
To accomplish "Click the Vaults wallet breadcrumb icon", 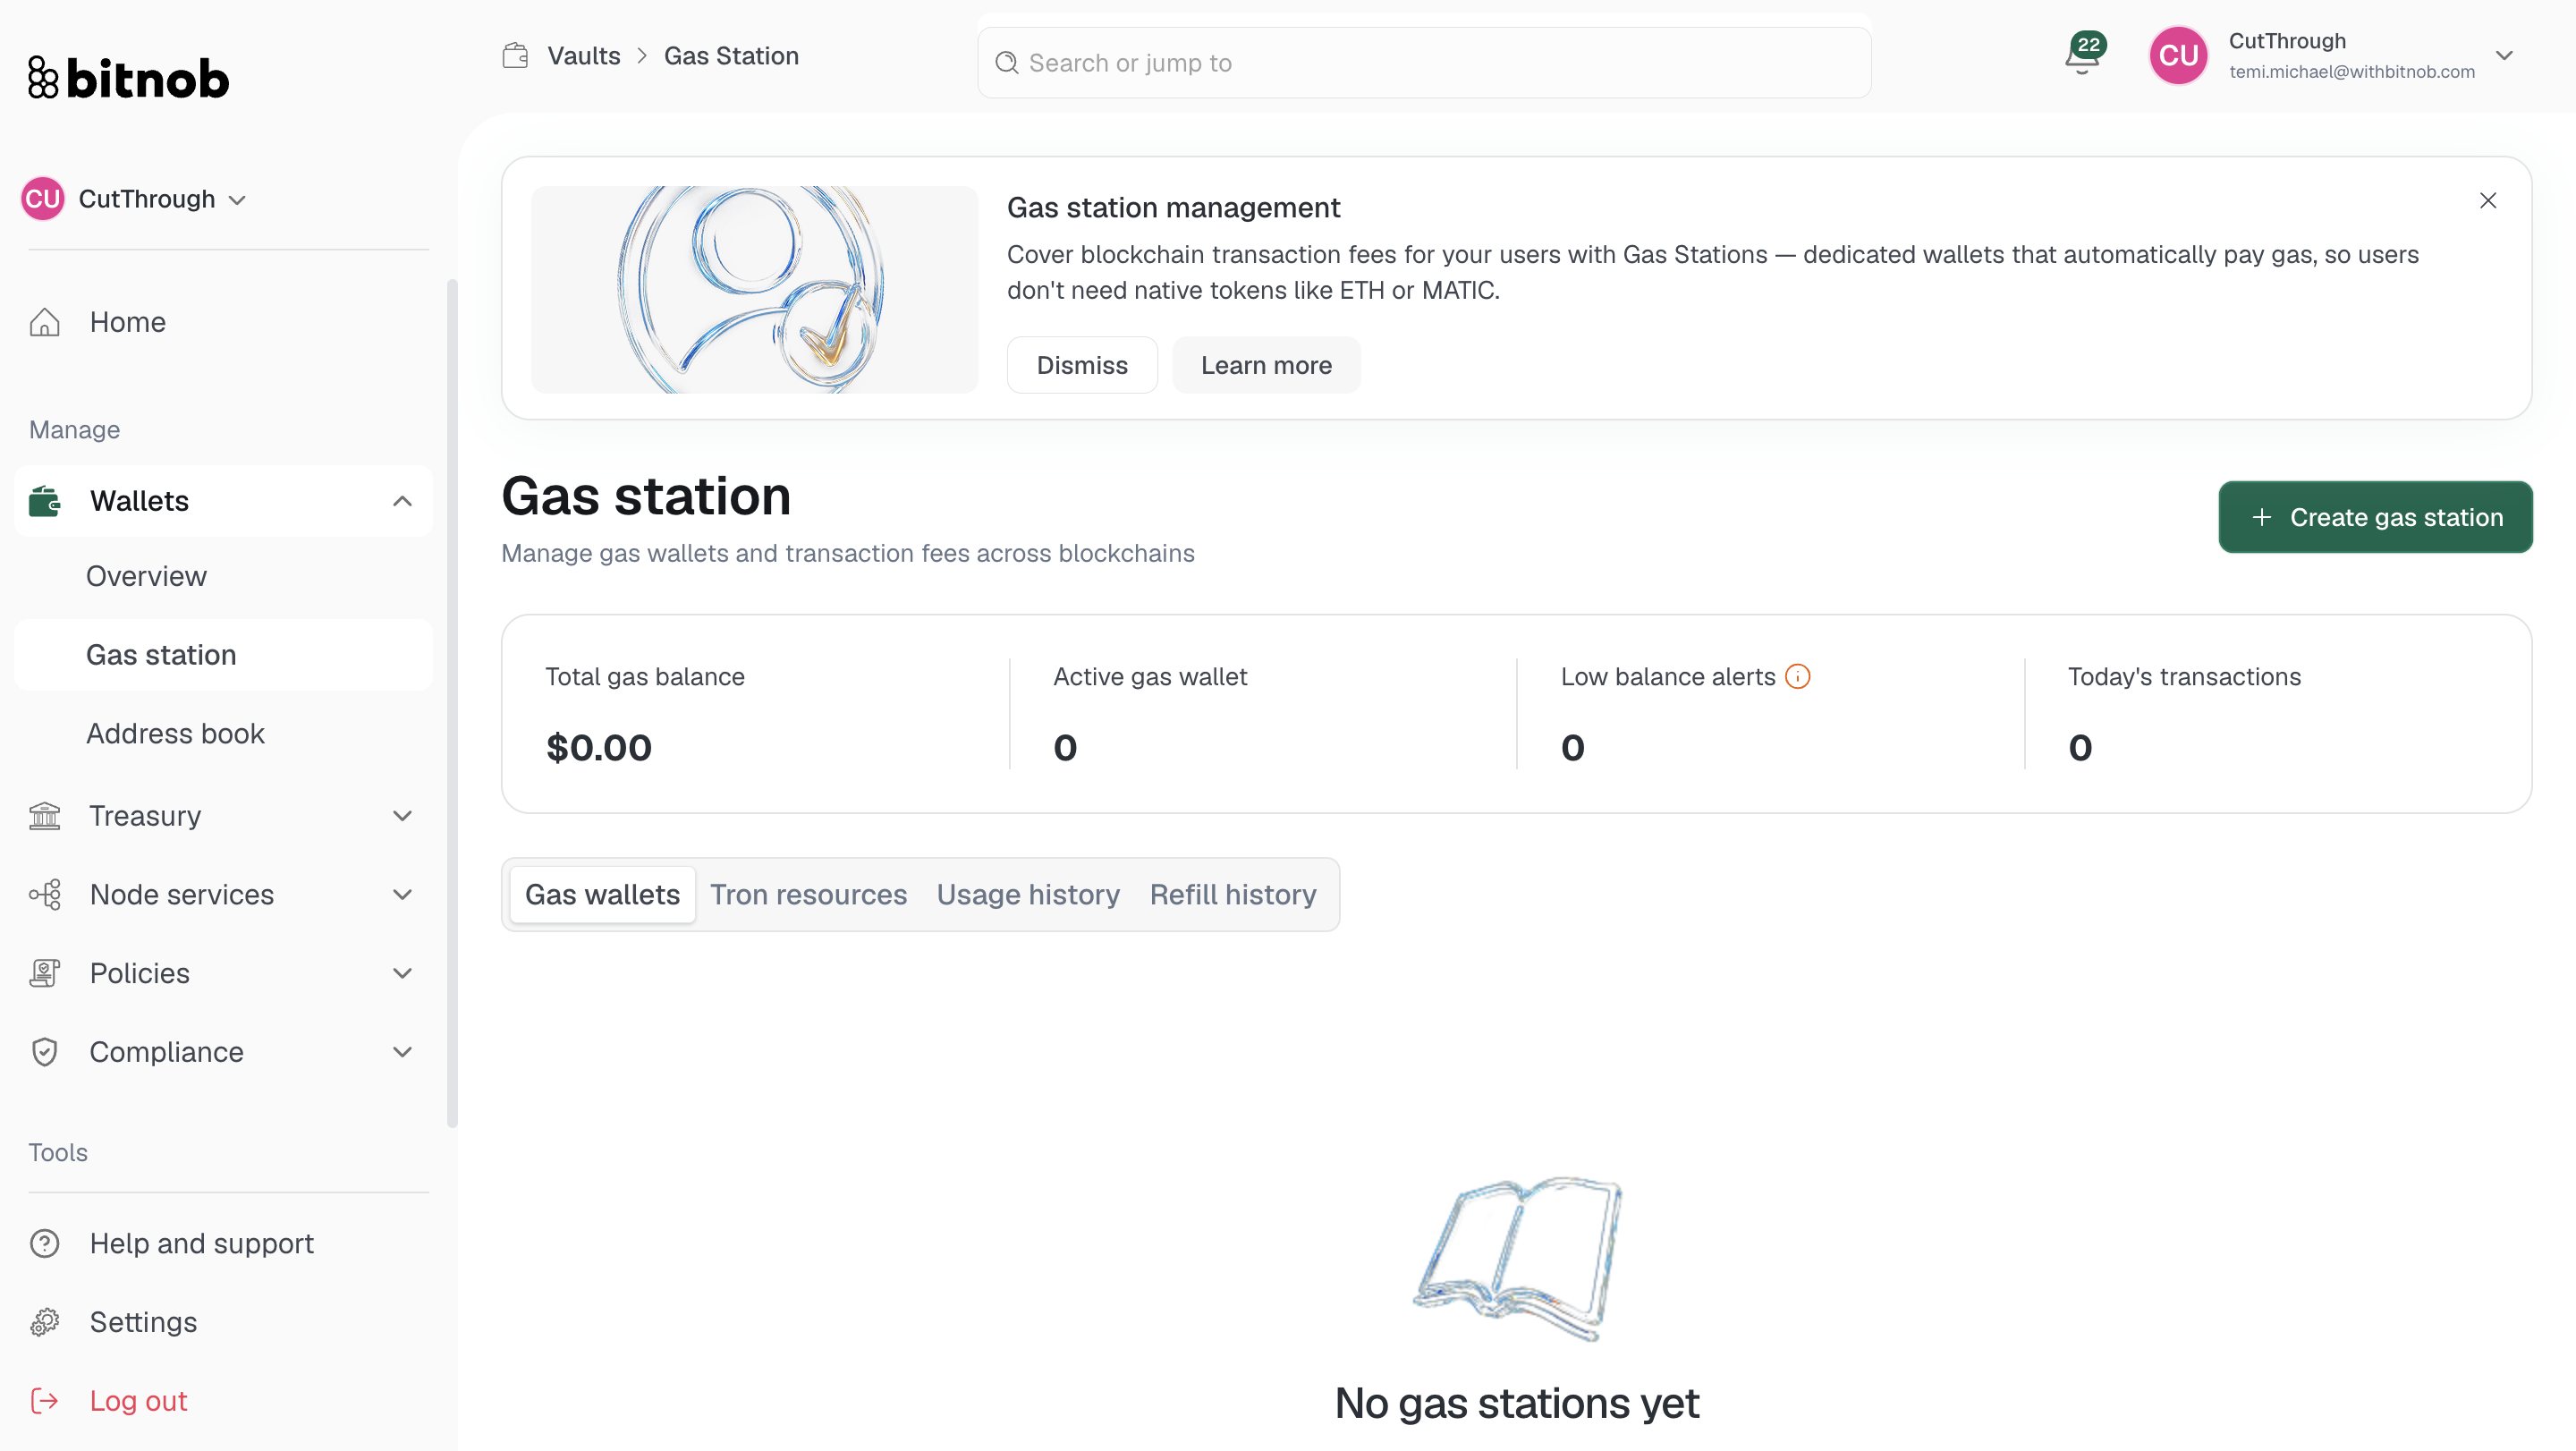I will [515, 56].
